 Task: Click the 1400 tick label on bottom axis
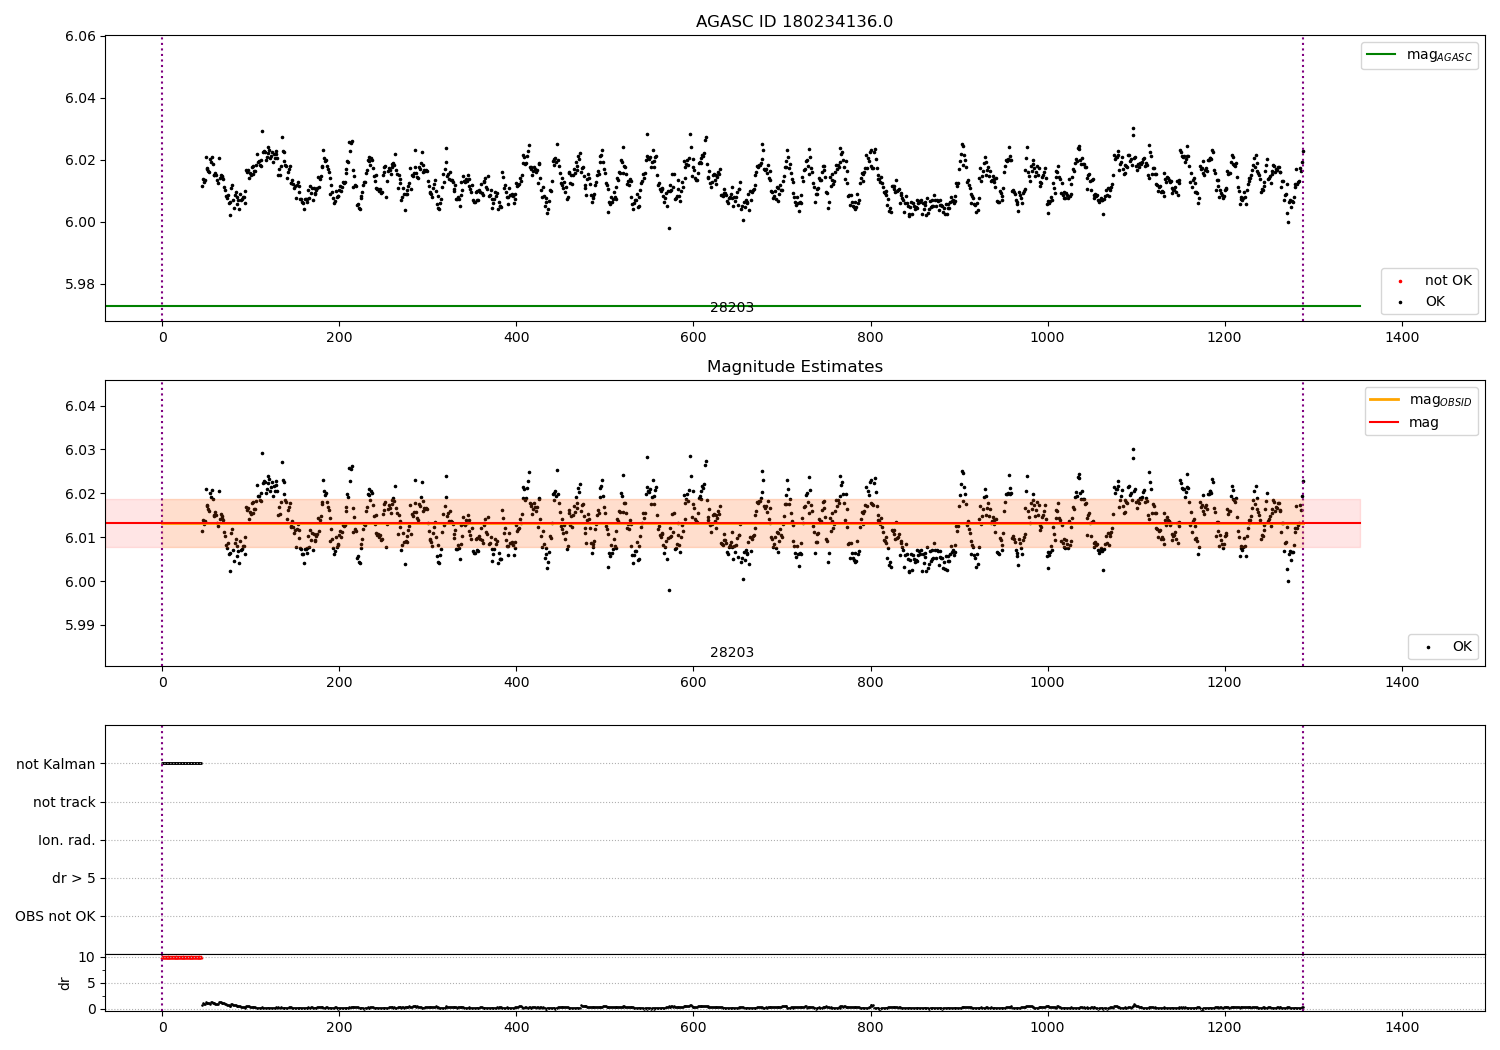tap(1402, 1026)
